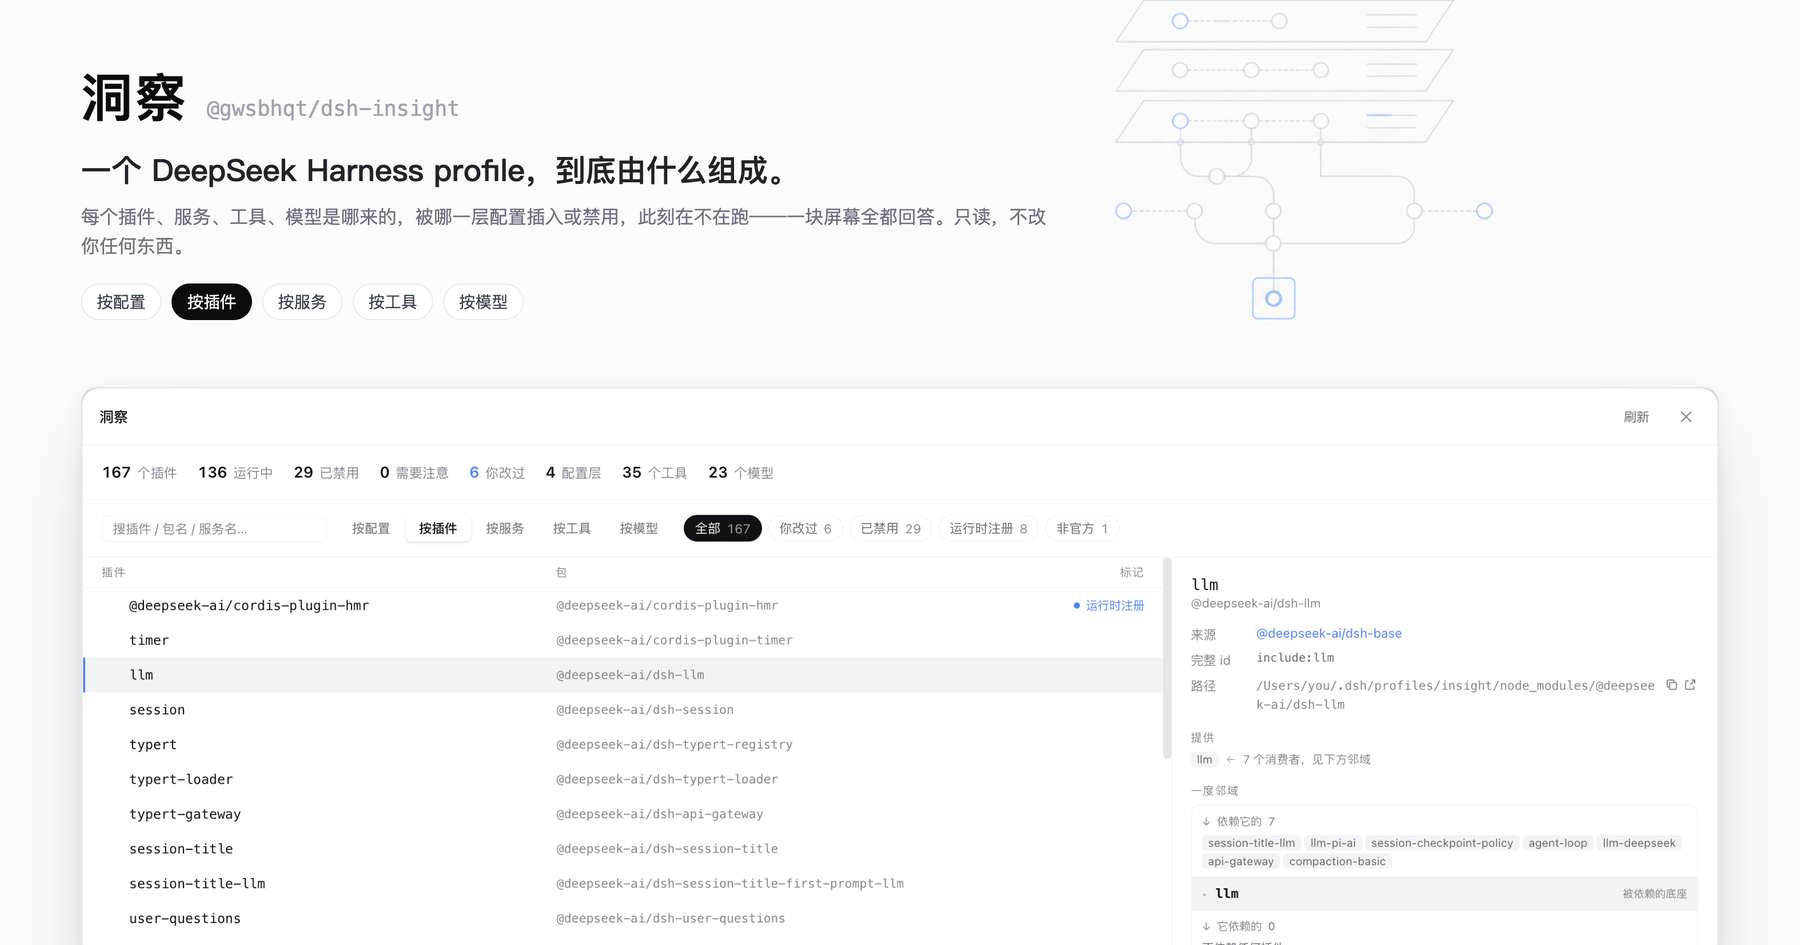Click the session-title-llm dependency chip
This screenshot has height=945, width=1800.
click(x=1251, y=843)
